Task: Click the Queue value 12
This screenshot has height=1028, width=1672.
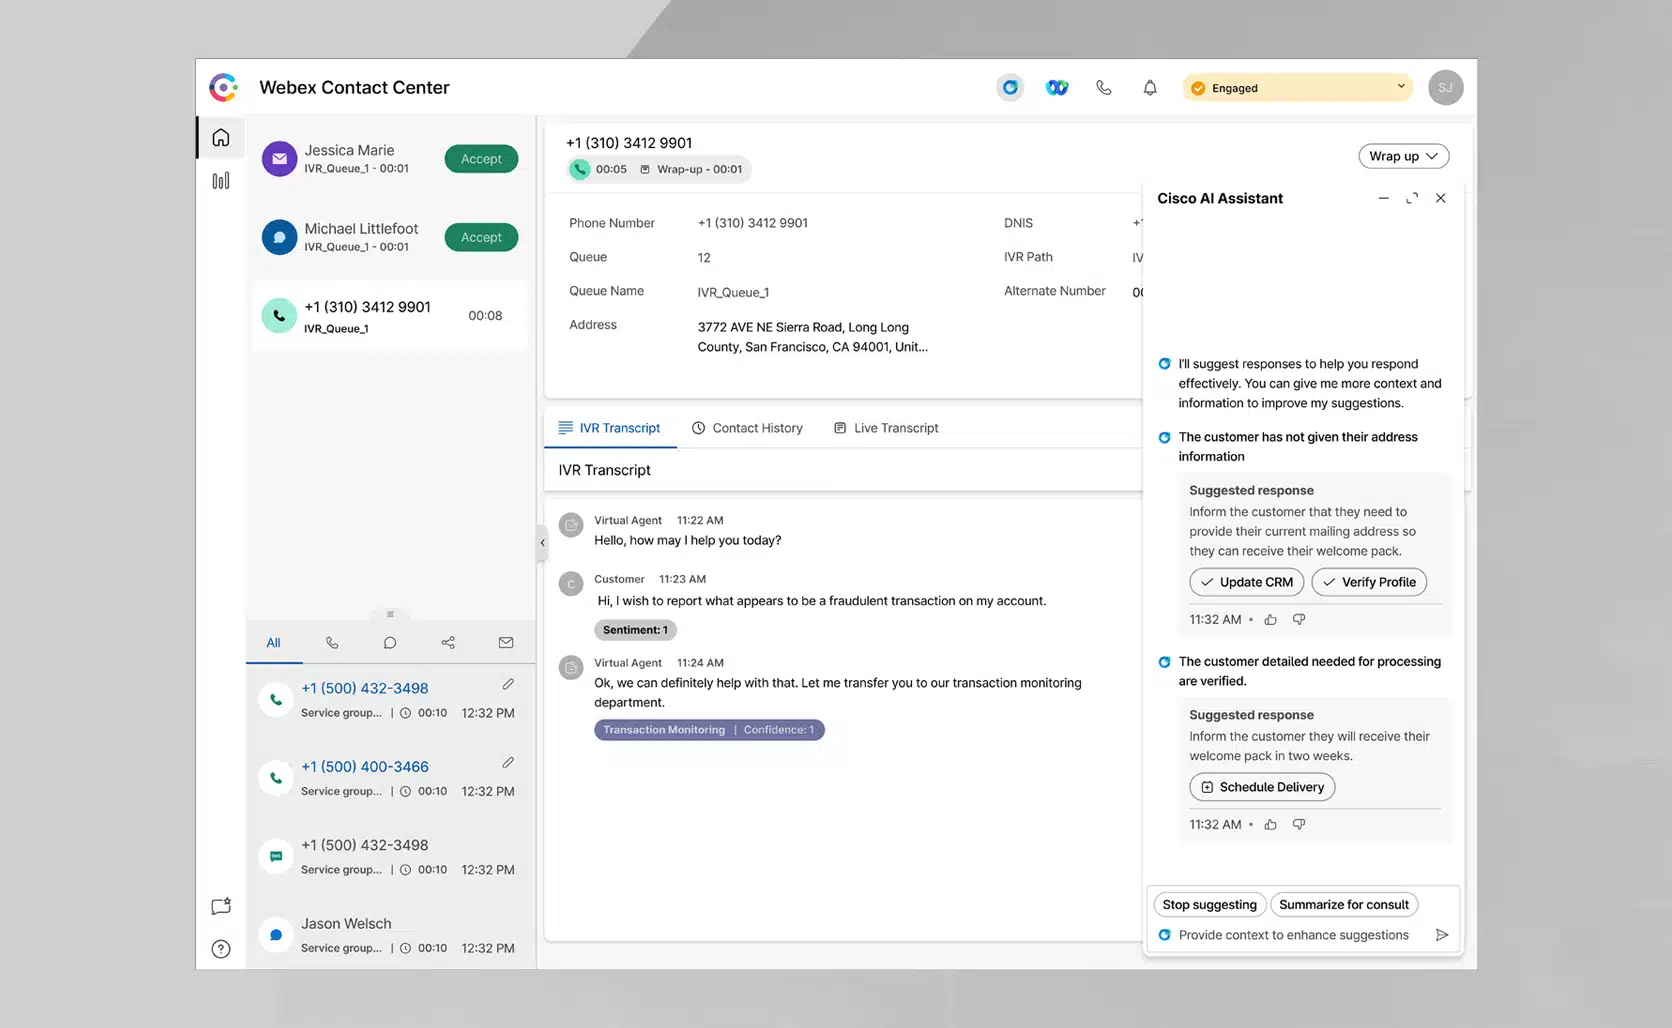Action: tap(704, 258)
